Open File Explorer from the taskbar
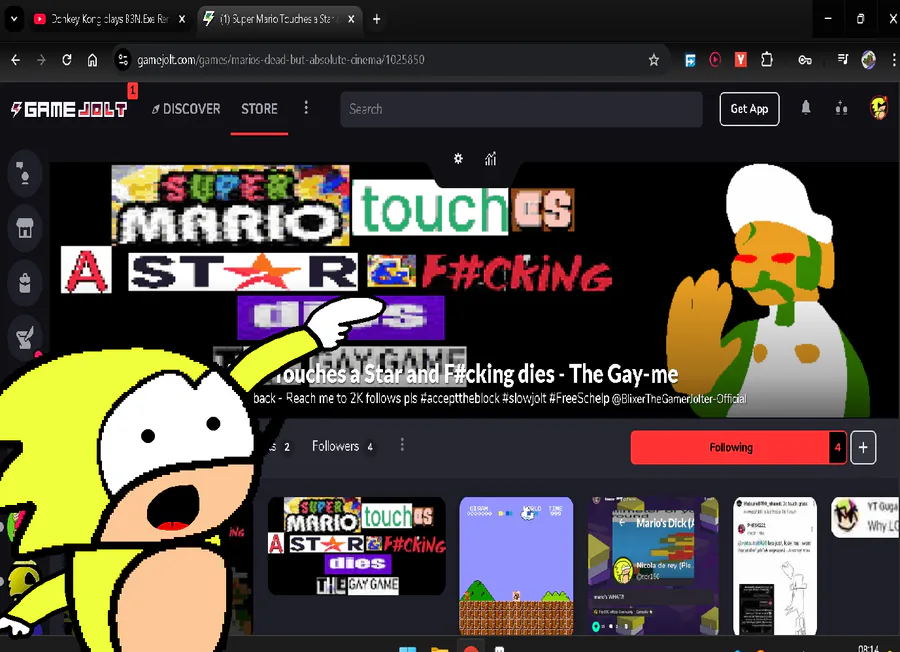Screen dimensions: 900x652 tap(439, 649)
